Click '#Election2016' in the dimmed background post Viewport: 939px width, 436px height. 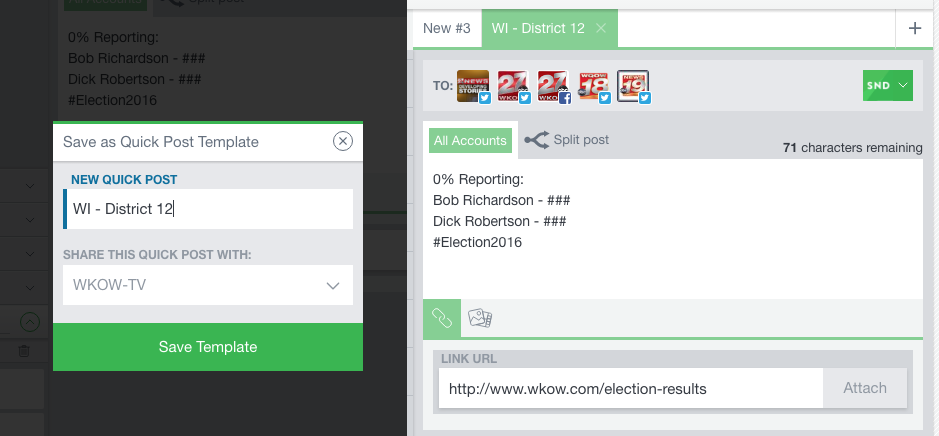point(113,100)
